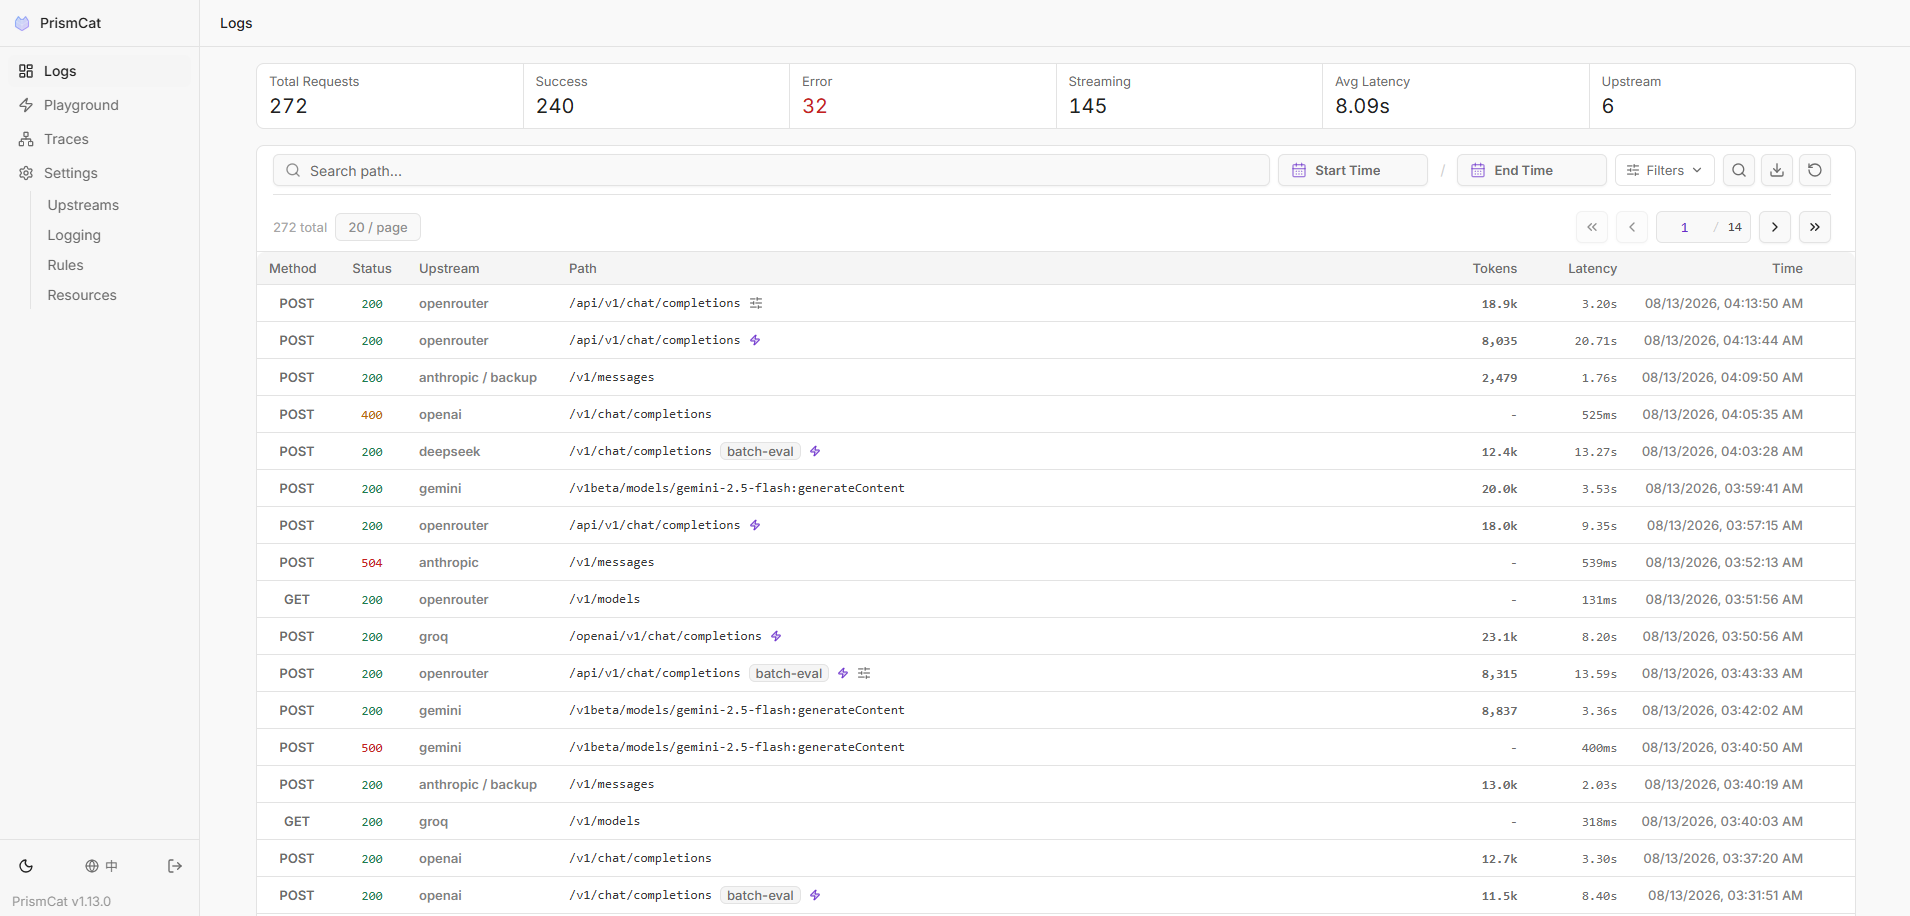Open the Start Time date picker

[1353, 170]
